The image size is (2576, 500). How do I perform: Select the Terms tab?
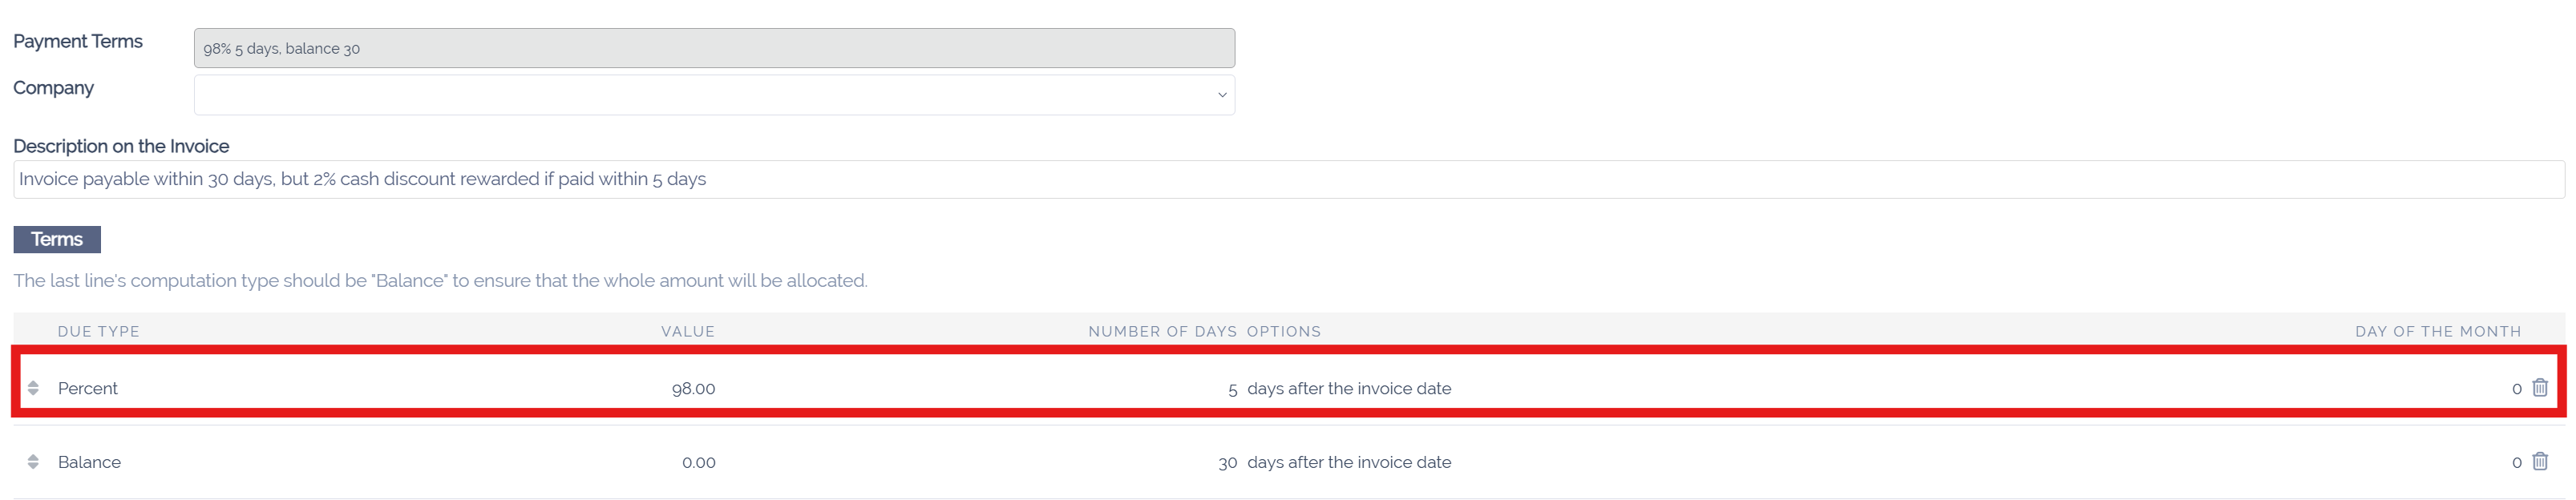click(56, 239)
